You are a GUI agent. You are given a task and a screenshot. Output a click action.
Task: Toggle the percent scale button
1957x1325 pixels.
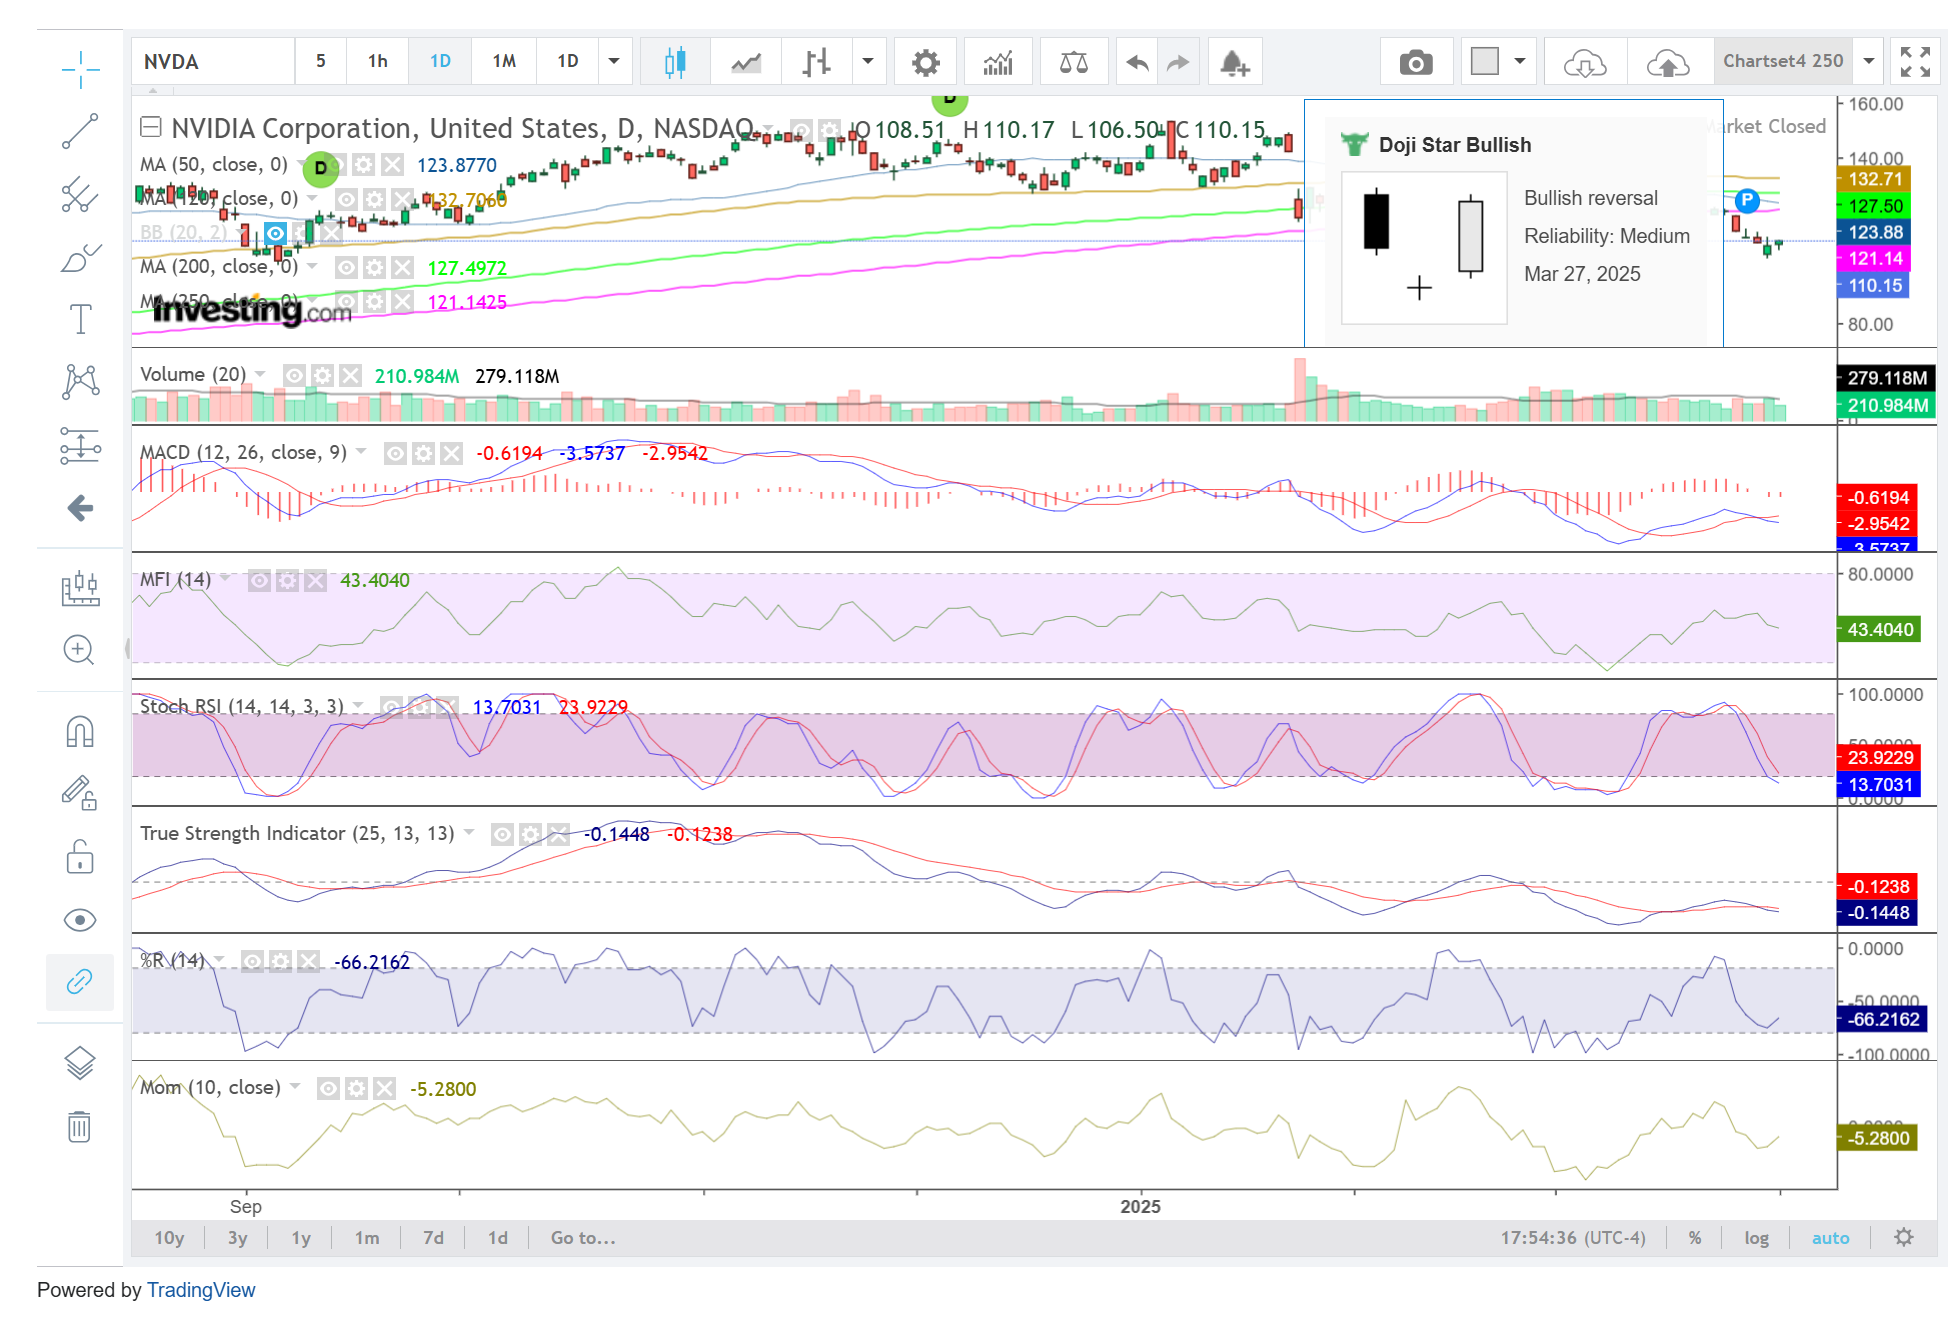tap(1695, 1238)
